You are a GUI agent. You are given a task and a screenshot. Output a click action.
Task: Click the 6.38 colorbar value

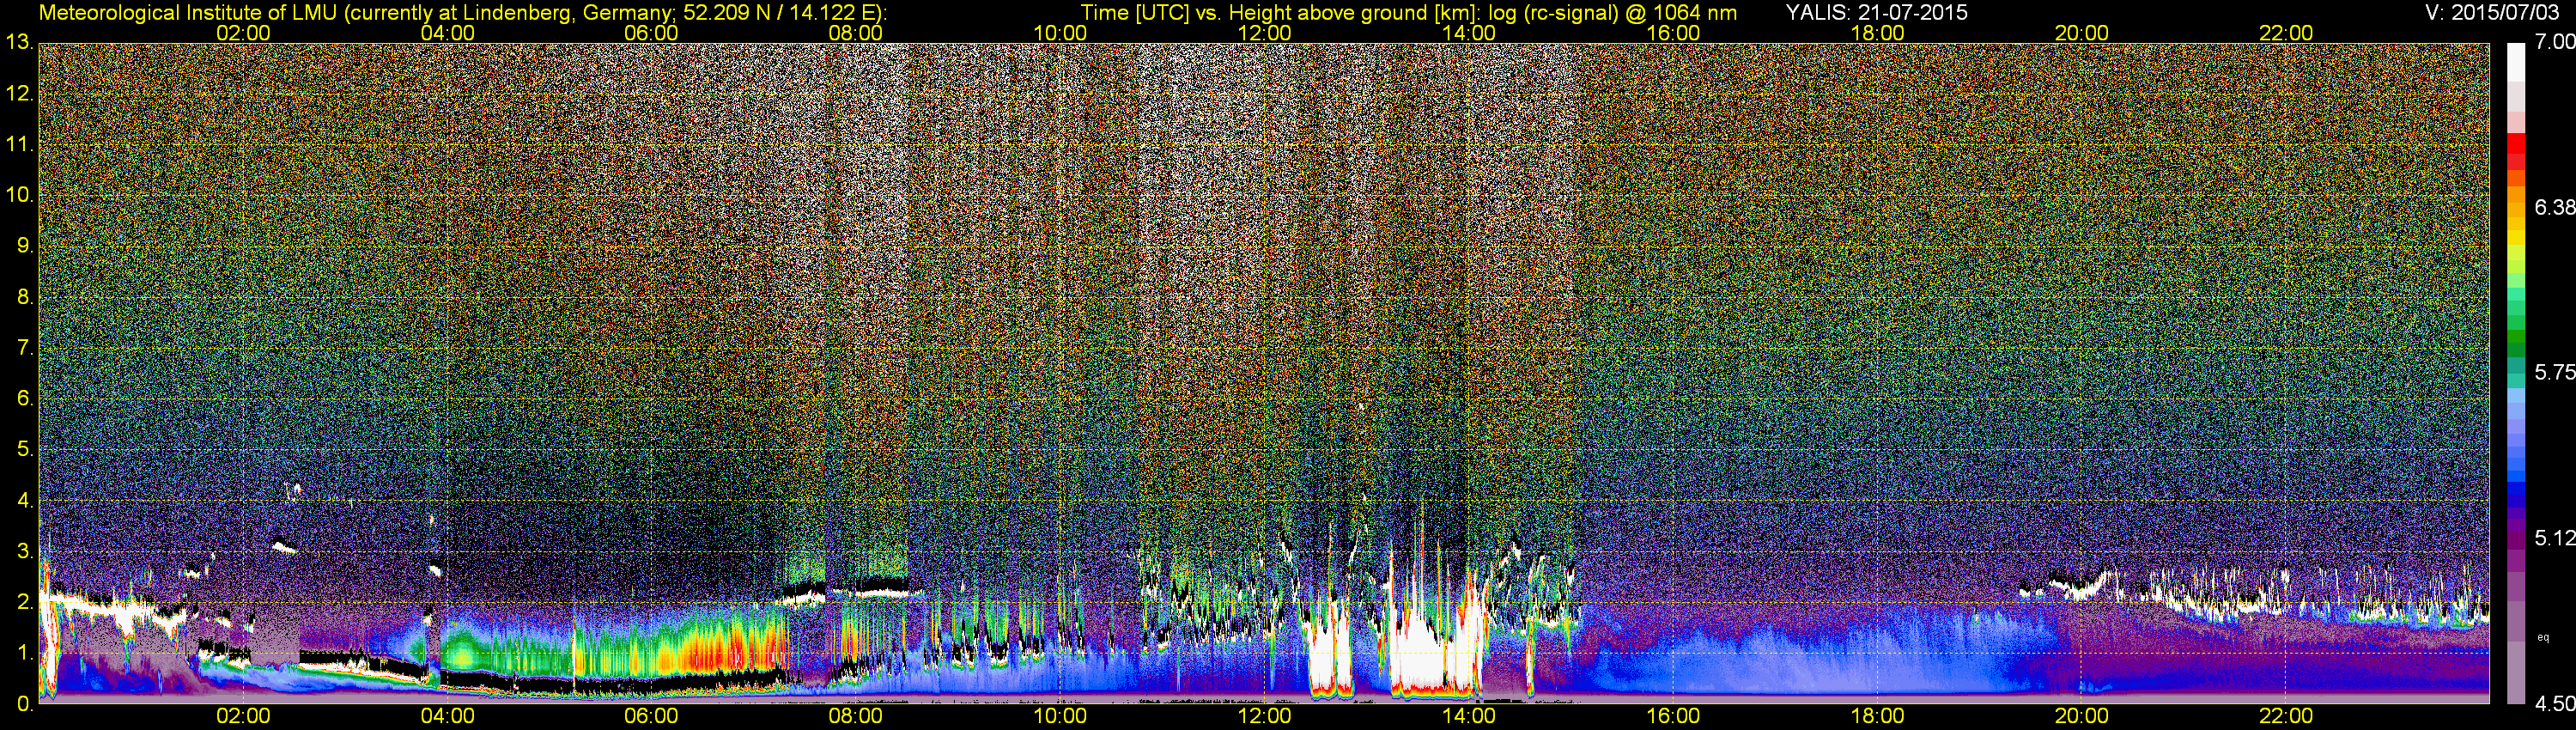[2555, 207]
